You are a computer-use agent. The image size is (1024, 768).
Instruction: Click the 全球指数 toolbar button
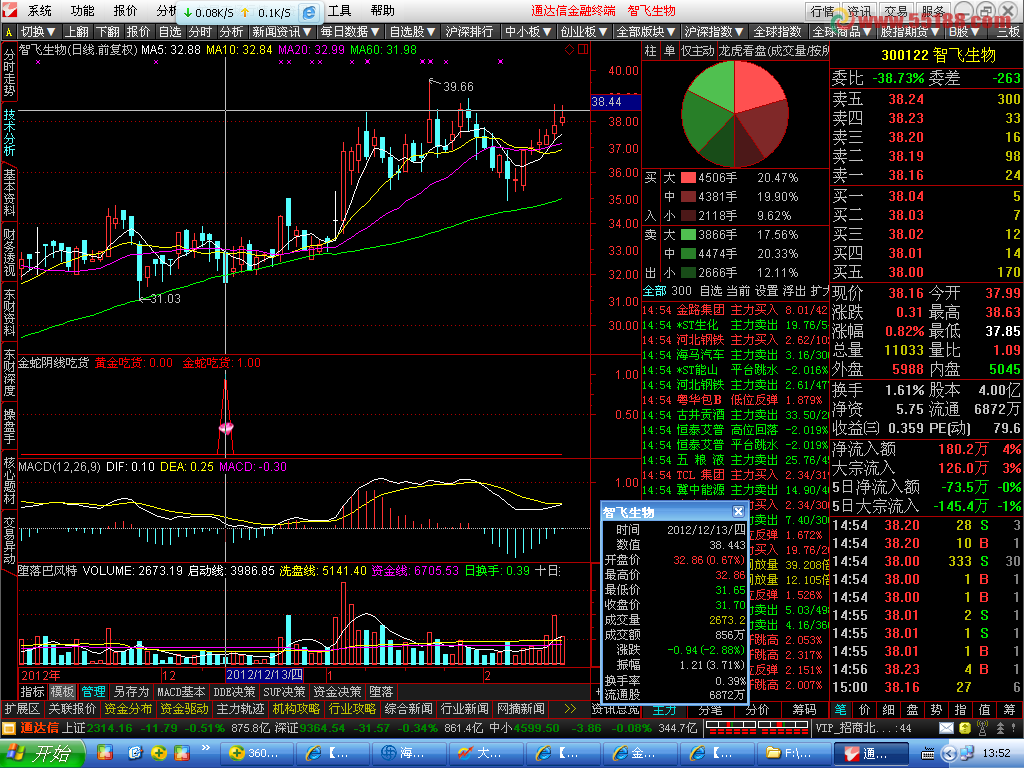point(777,31)
